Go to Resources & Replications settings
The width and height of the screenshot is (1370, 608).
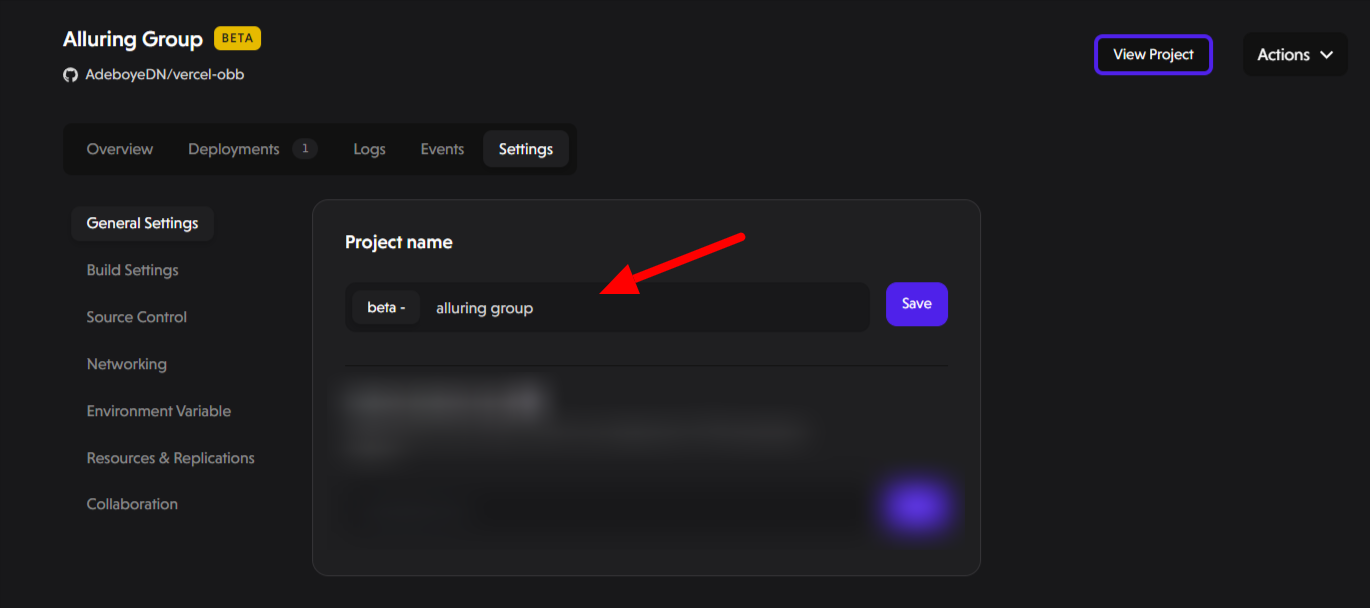coord(171,458)
